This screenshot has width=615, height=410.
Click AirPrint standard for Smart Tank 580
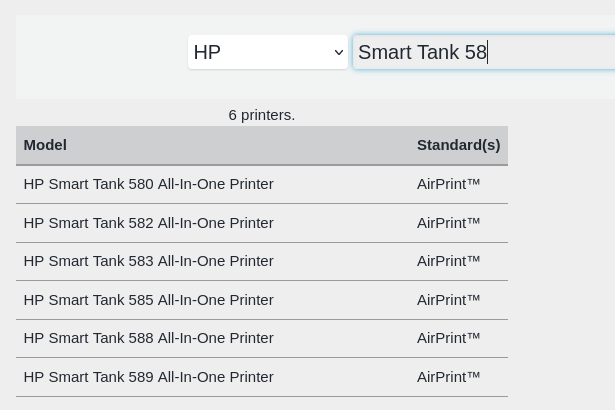tap(448, 184)
